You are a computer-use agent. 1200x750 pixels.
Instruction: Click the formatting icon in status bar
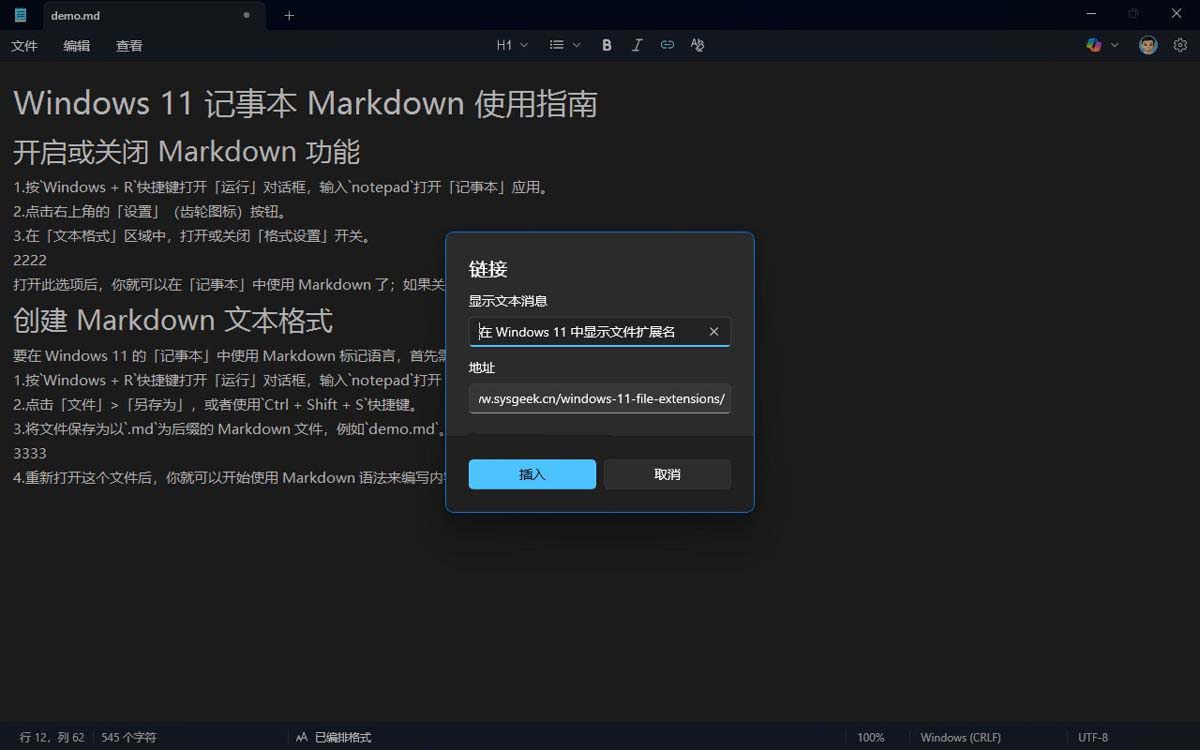pyautogui.click(x=302, y=737)
